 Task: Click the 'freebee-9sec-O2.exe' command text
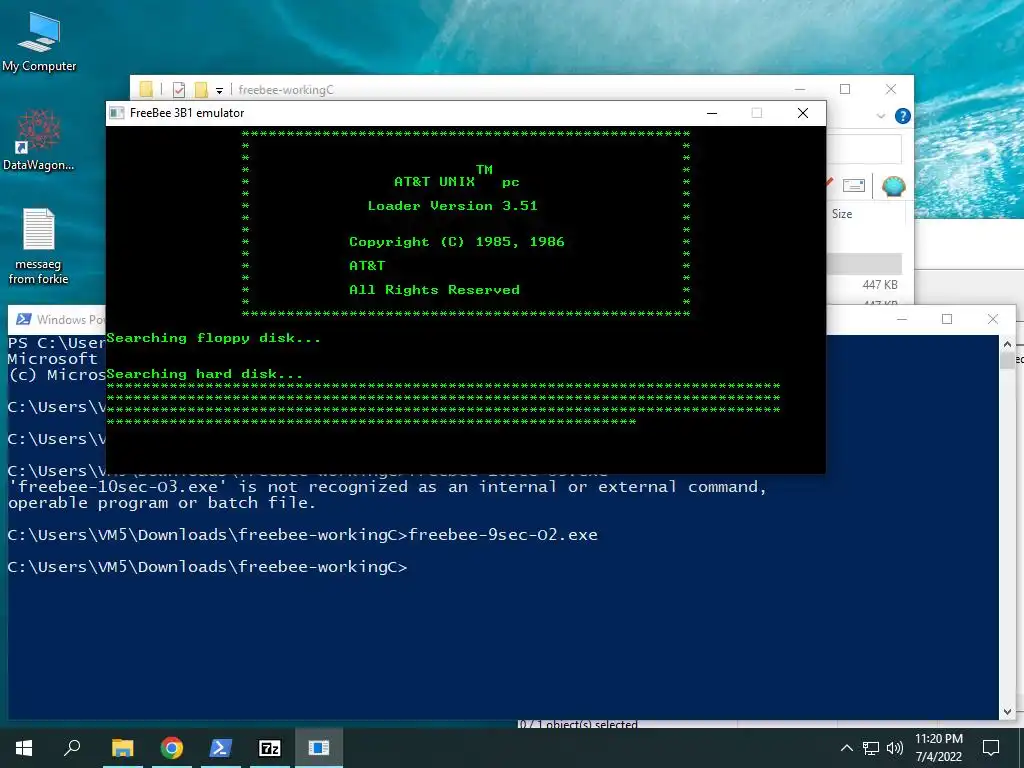coord(503,535)
